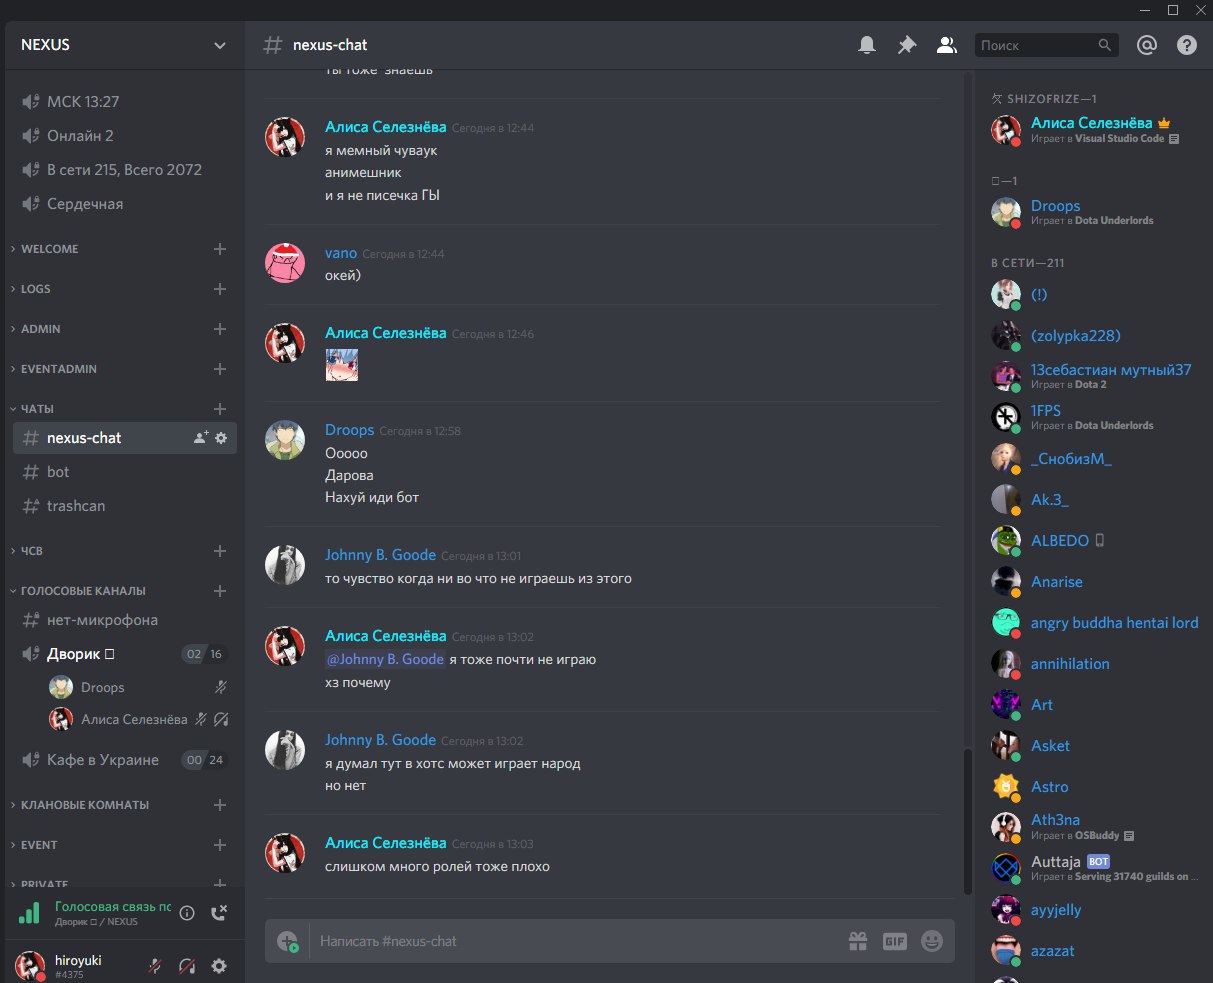Click the chat scrollbar thumb
Screen dimensions: 1213x983
tap(967, 820)
